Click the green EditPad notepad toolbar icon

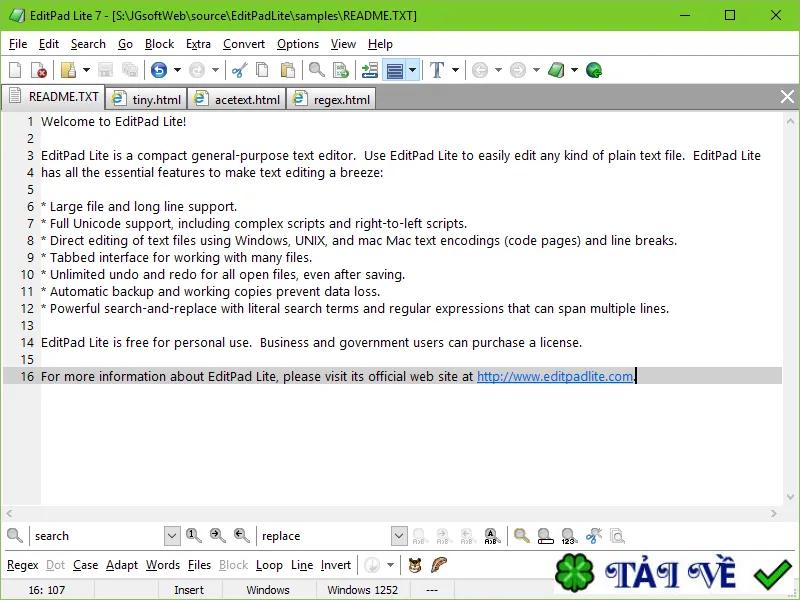[556, 70]
